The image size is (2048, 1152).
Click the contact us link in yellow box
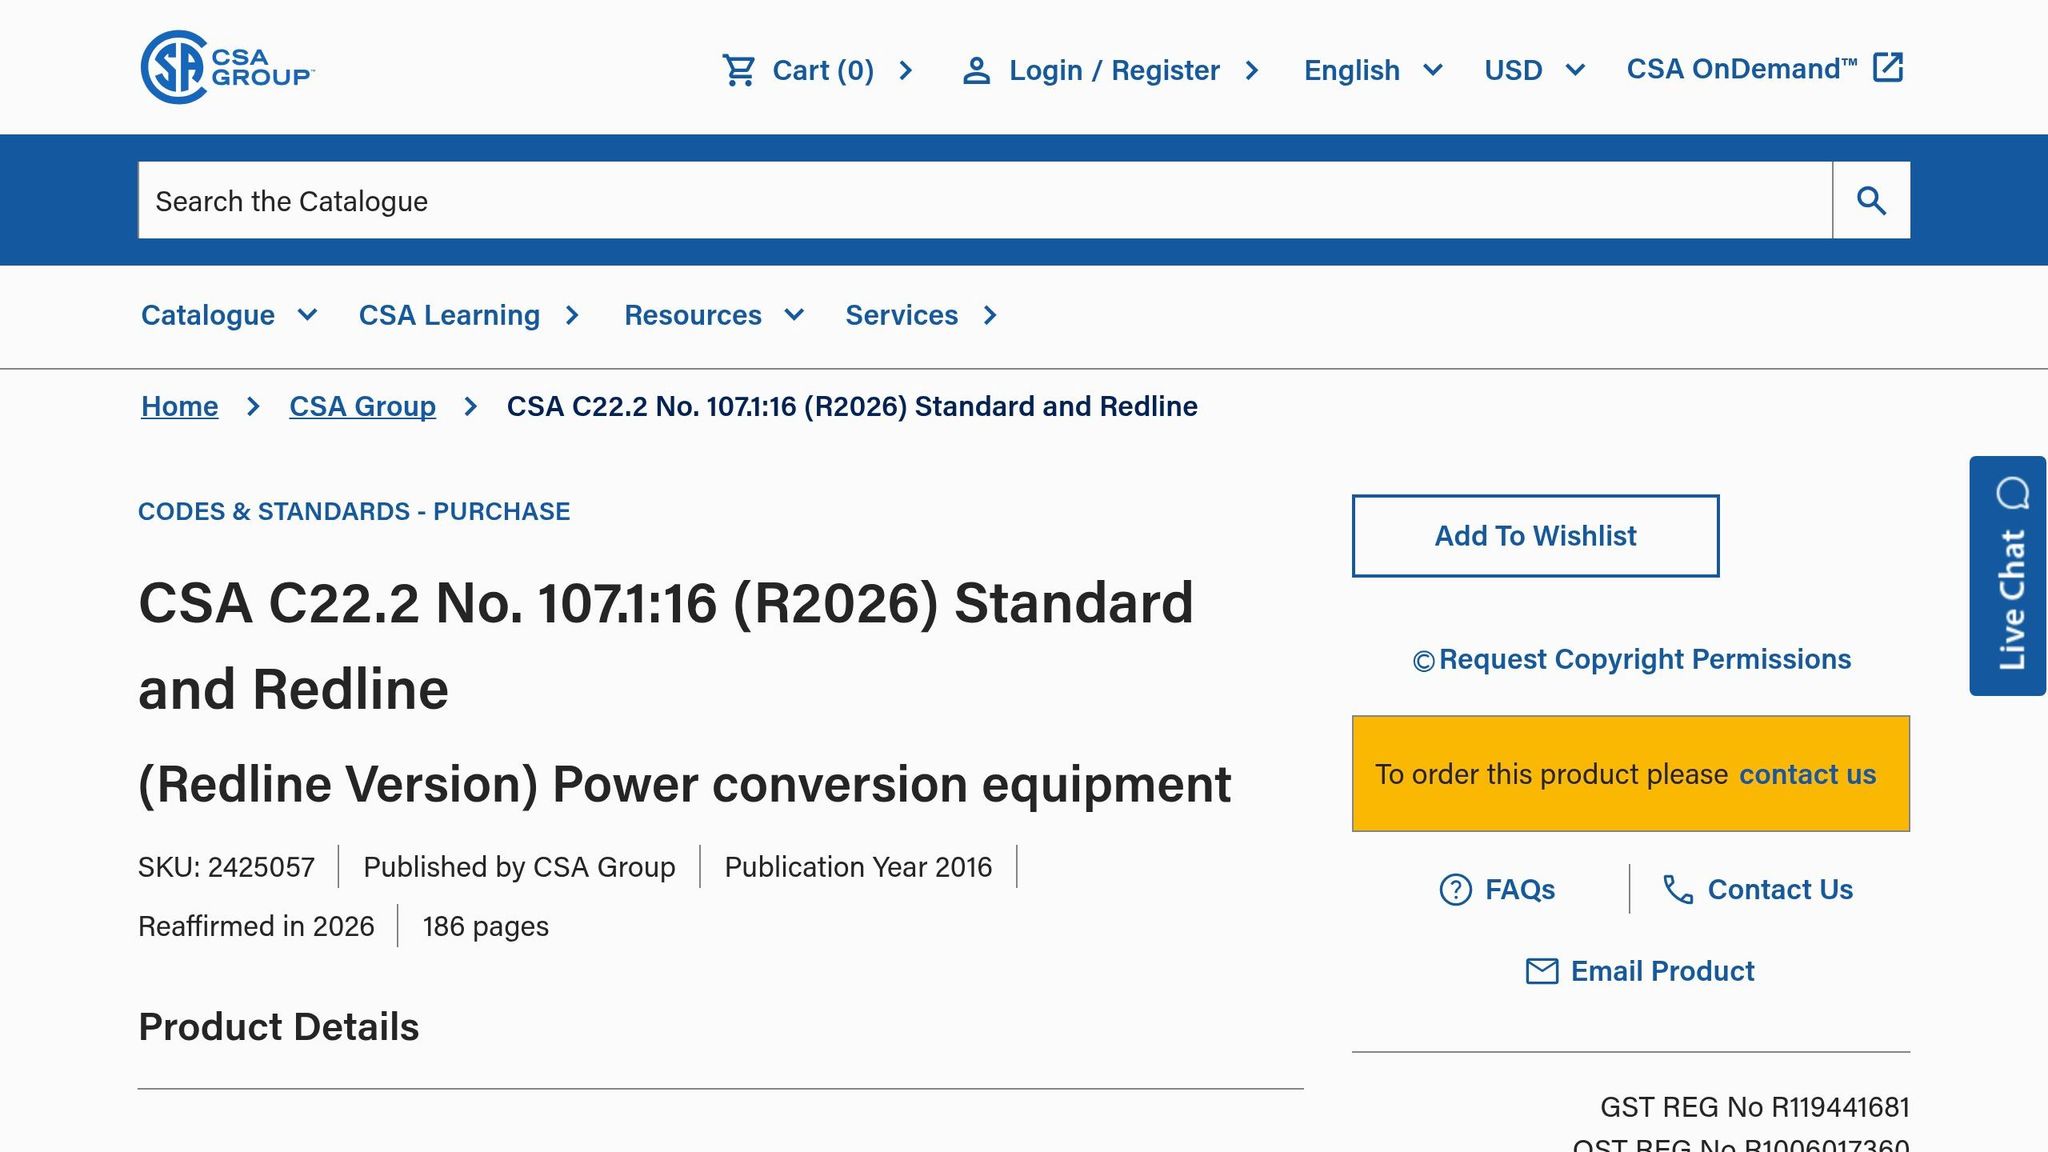click(1807, 774)
